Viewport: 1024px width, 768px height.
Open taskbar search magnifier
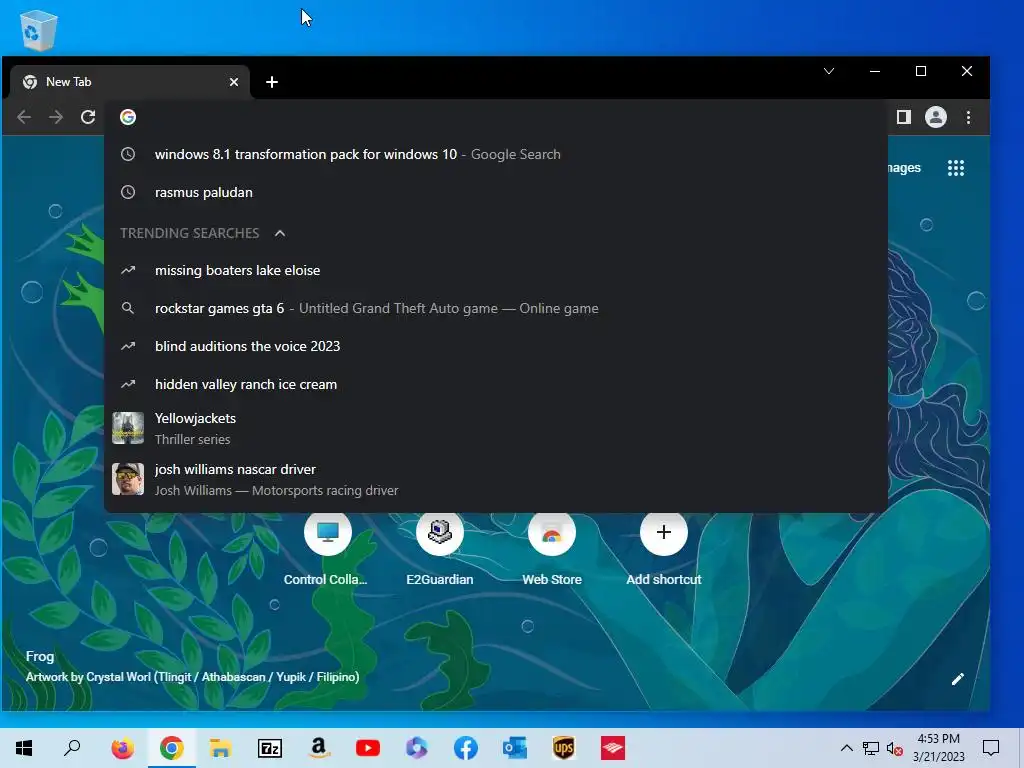pos(72,748)
